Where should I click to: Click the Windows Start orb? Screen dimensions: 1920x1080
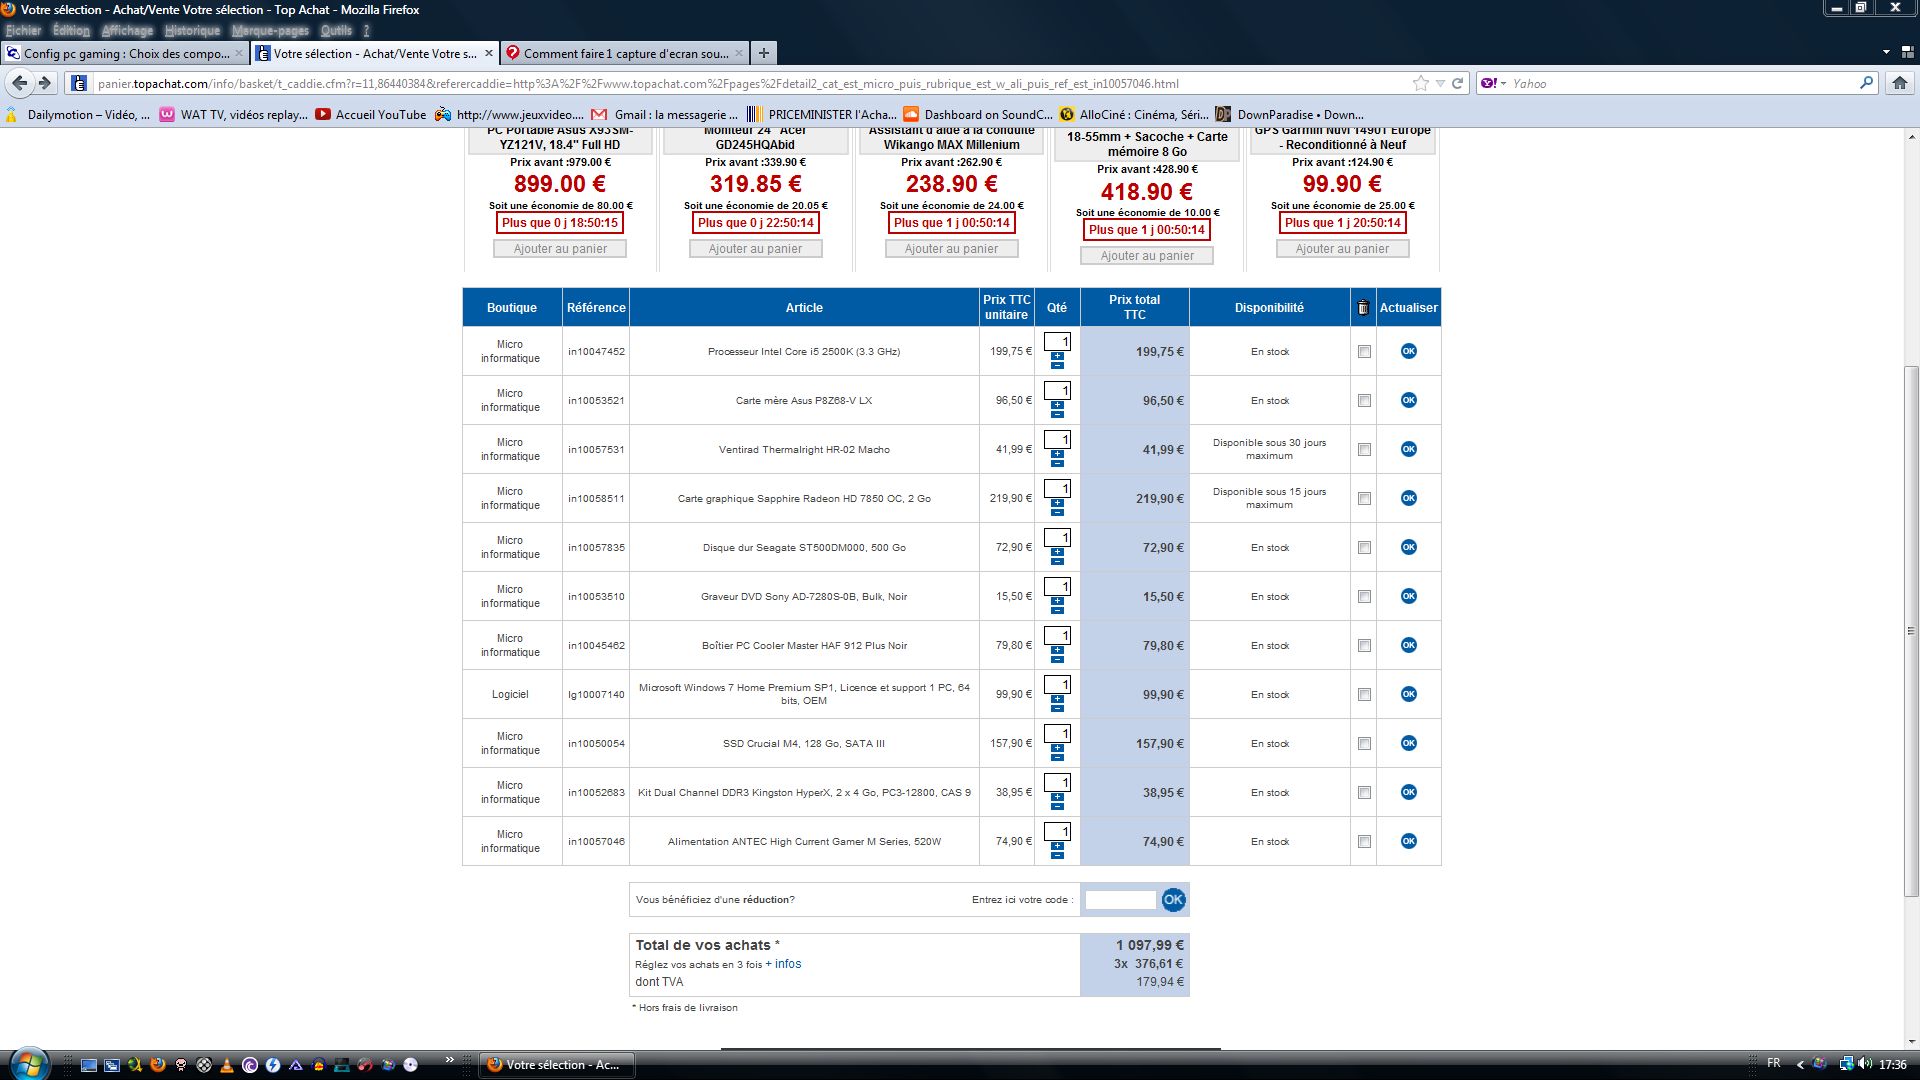(28, 1063)
